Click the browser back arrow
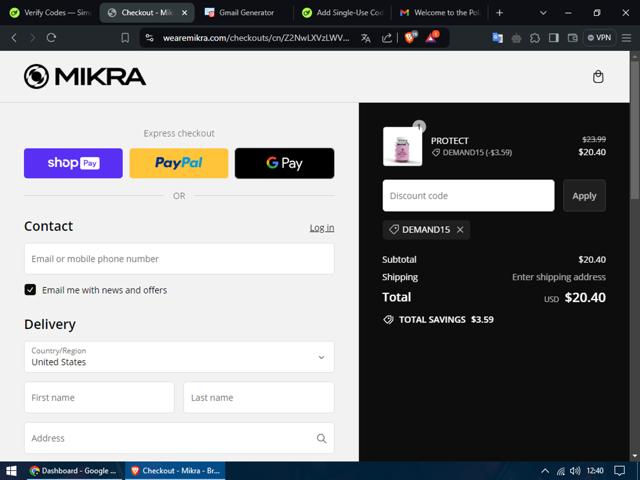640x480 pixels. click(x=14, y=38)
